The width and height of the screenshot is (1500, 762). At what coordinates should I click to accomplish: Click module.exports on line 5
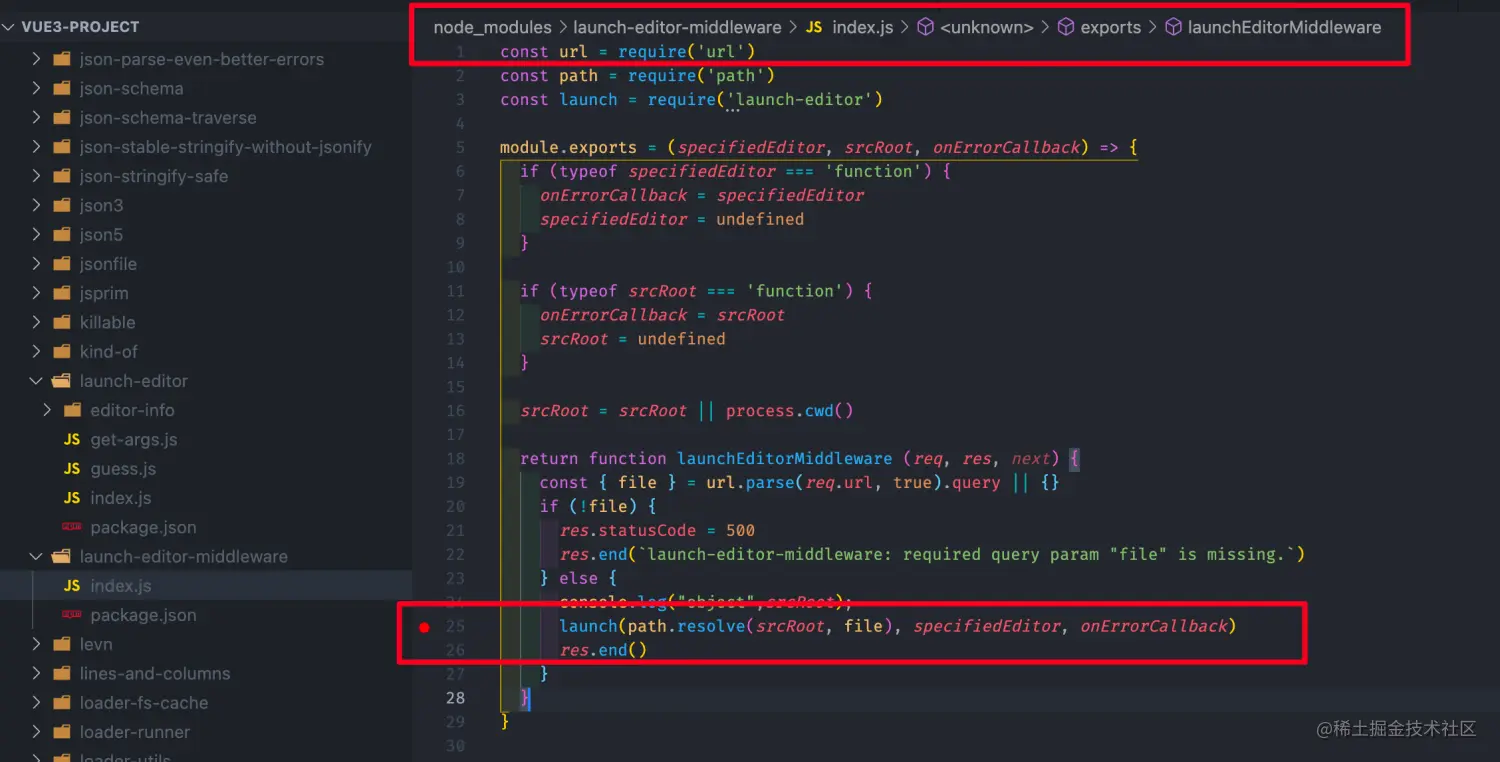pos(568,148)
